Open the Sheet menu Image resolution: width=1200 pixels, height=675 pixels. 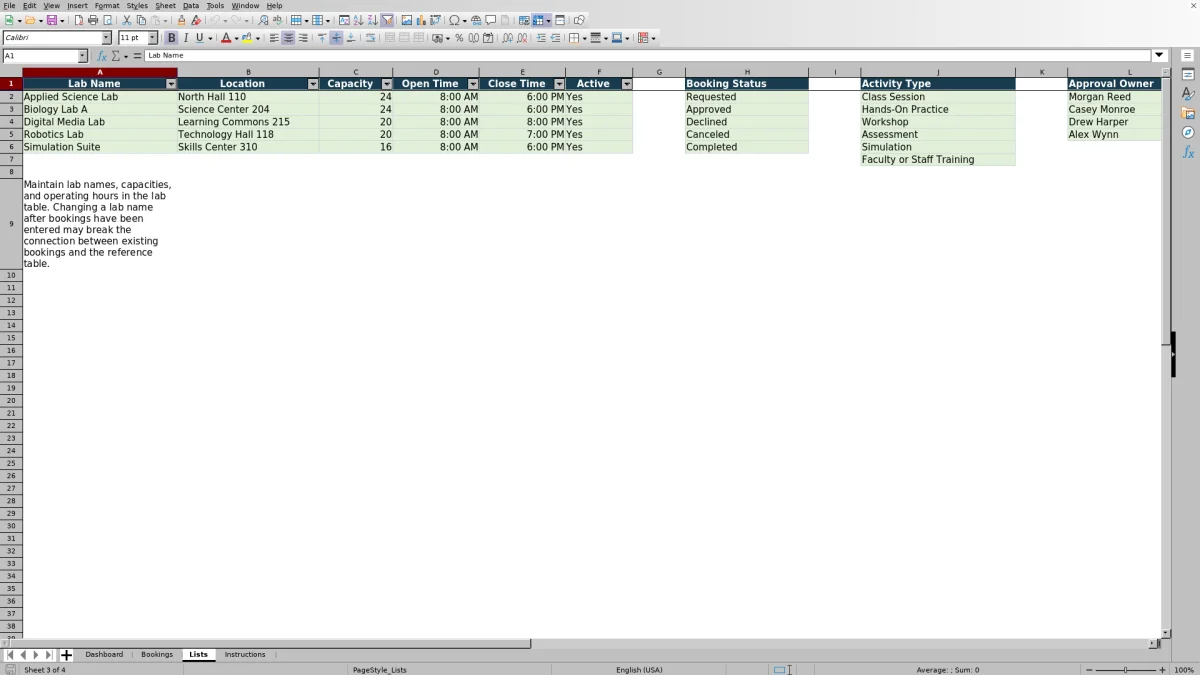coord(165,5)
